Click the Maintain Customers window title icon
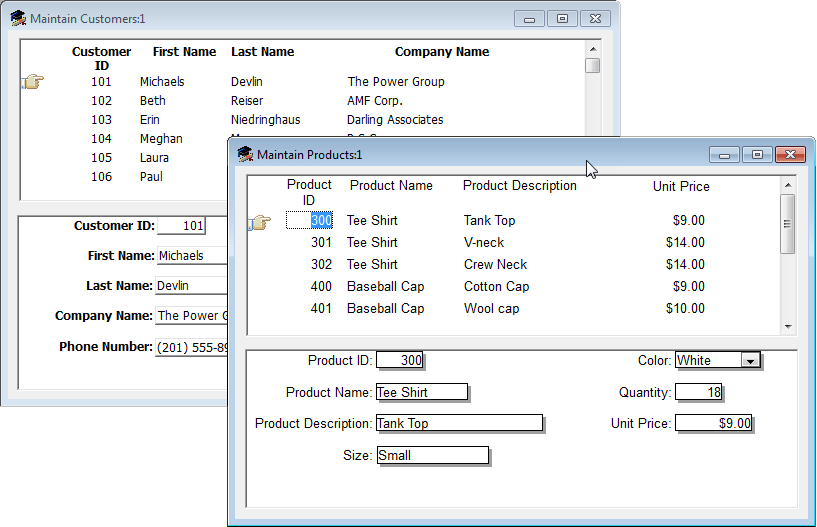 17,18
